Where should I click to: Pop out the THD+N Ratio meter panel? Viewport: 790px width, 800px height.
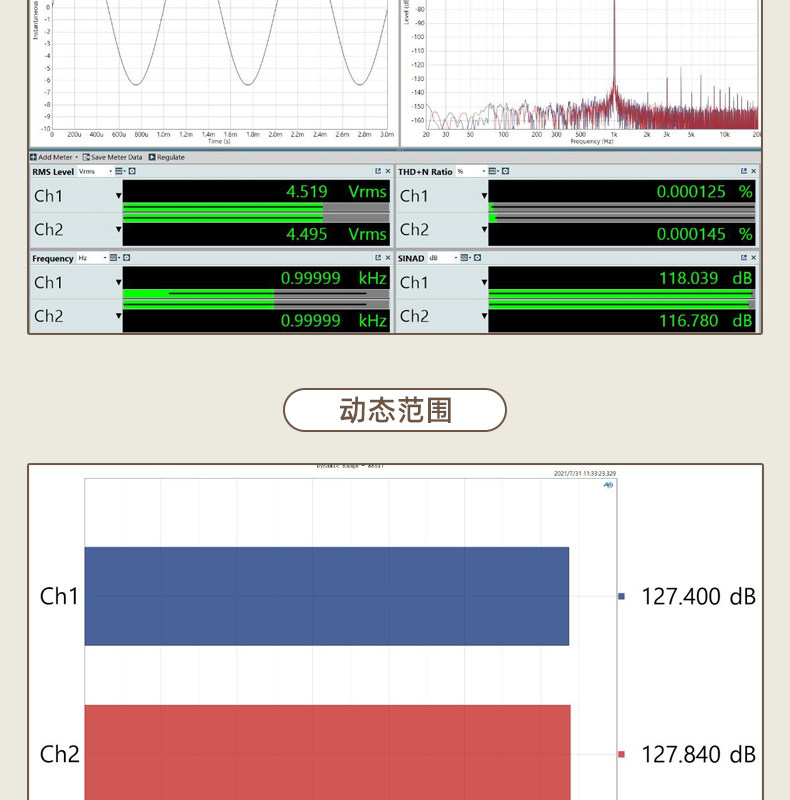pos(744,171)
